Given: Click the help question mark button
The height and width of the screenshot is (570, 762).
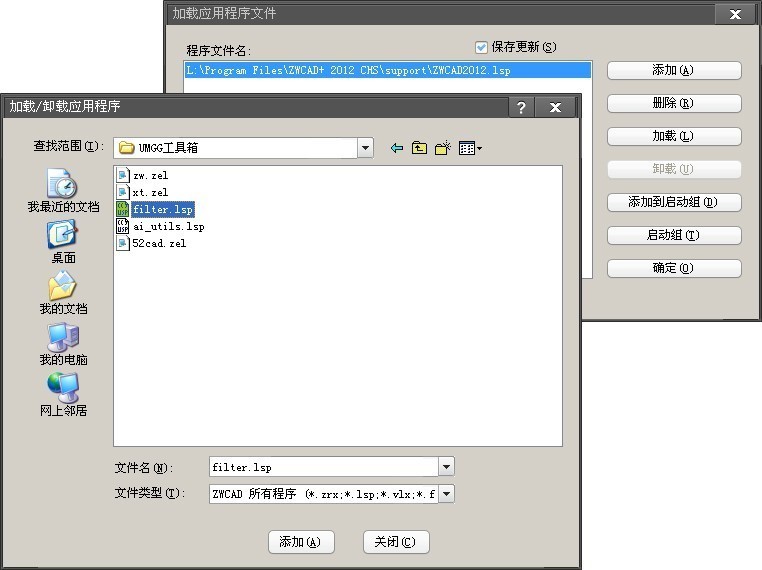Looking at the screenshot, I should tap(520, 107).
